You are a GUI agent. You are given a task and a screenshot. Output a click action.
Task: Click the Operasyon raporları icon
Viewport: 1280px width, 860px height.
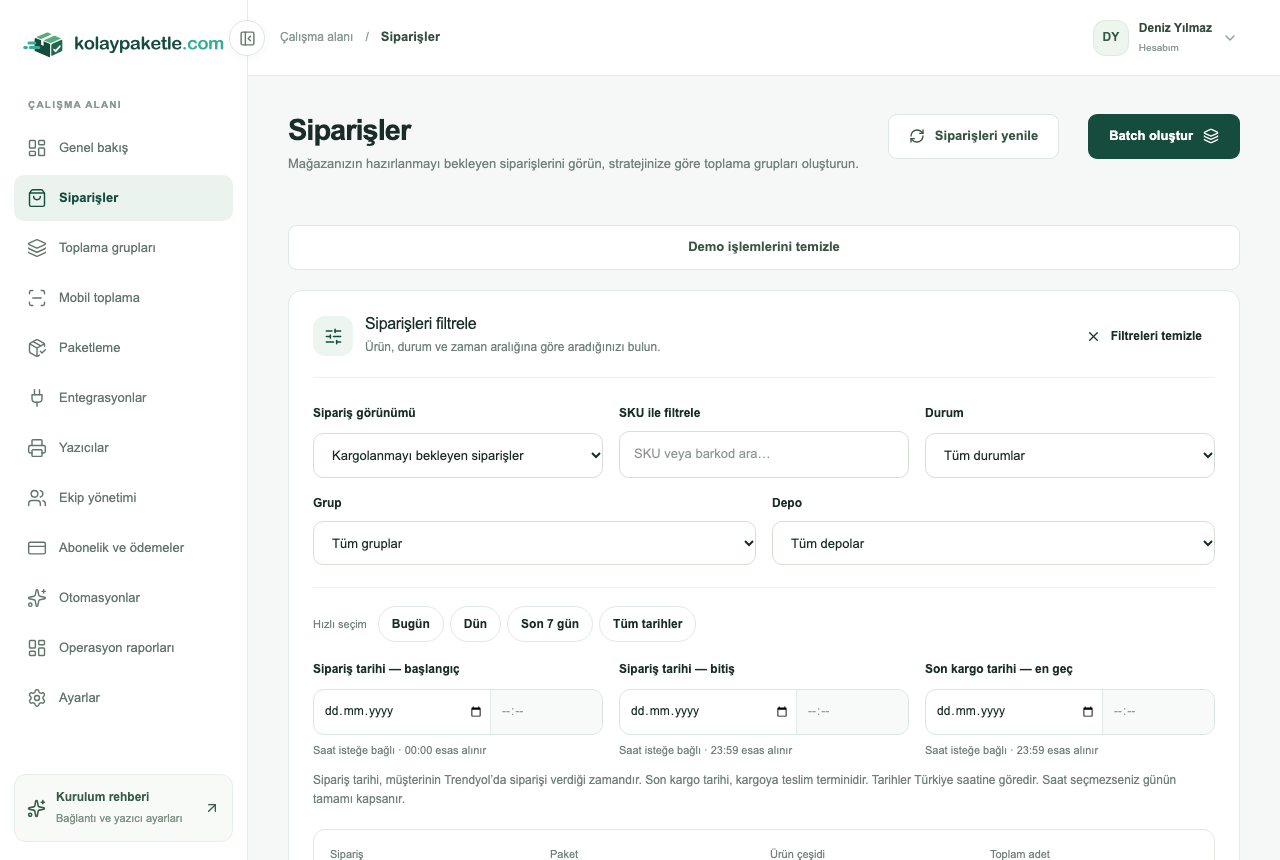37,648
